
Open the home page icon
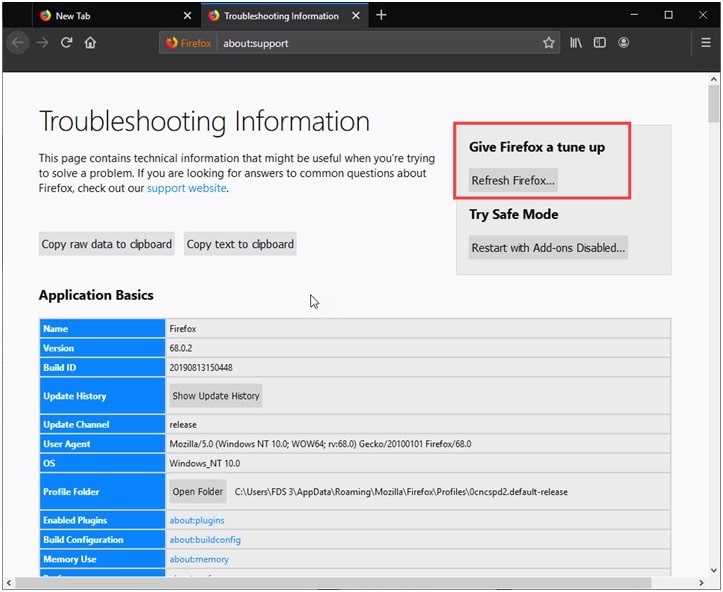click(x=90, y=43)
